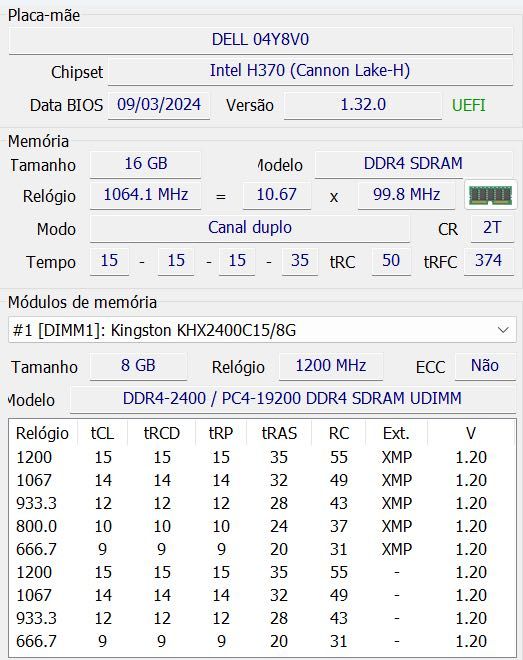523x660 pixels.
Task: Click the green UEFI label
Action: (x=469, y=105)
